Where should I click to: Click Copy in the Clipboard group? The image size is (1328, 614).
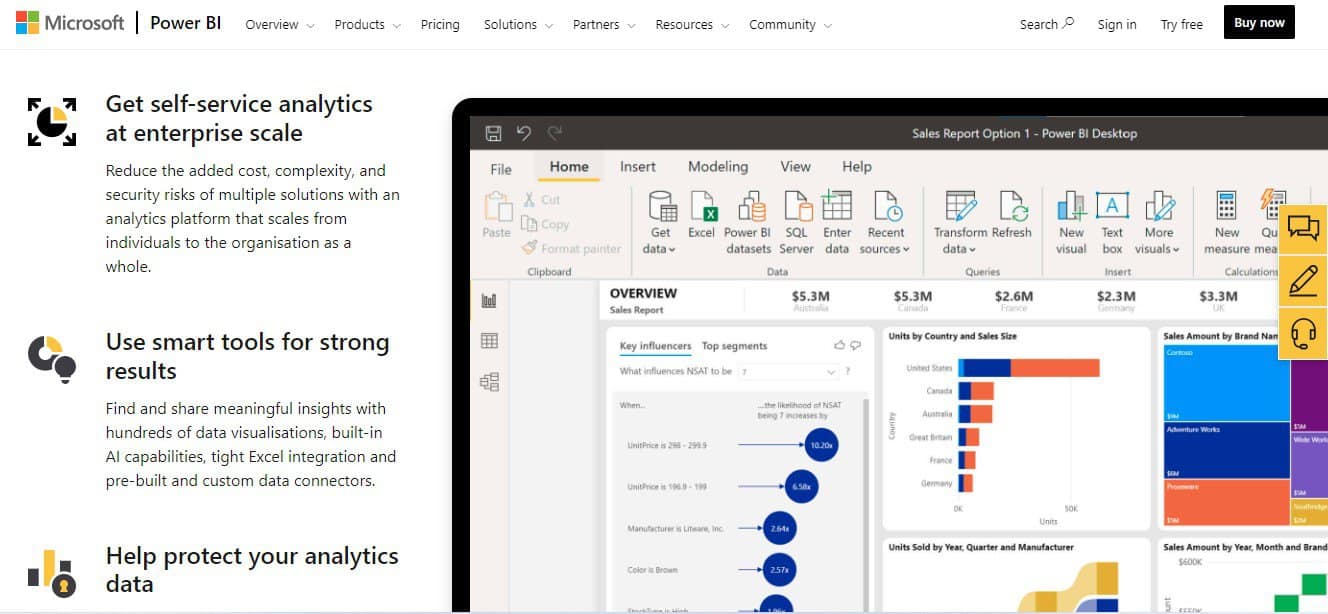[x=546, y=224]
